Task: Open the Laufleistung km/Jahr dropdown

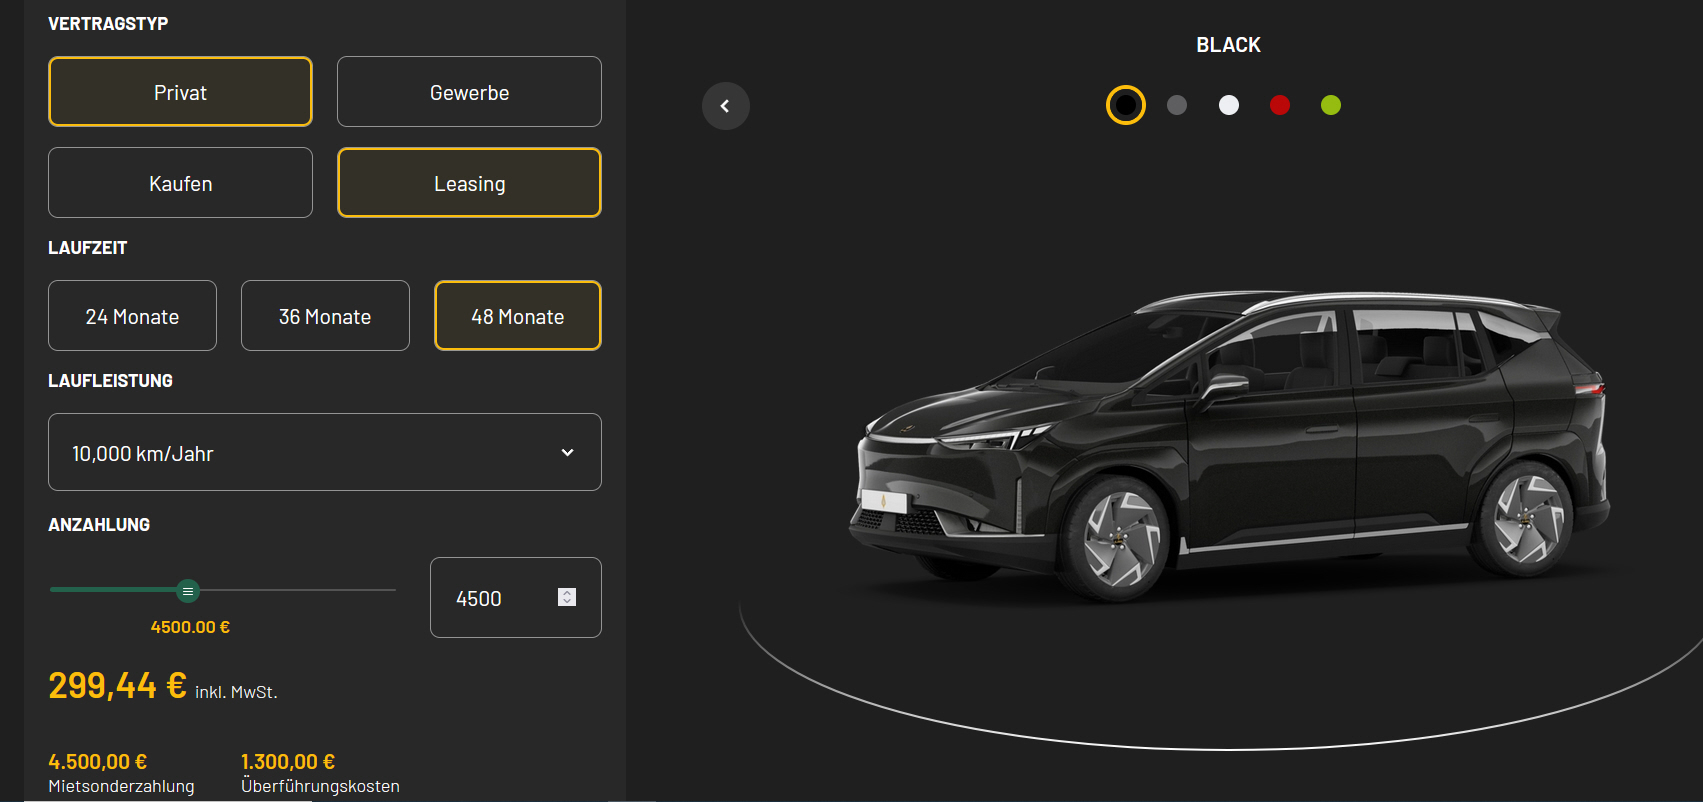Action: click(310, 453)
